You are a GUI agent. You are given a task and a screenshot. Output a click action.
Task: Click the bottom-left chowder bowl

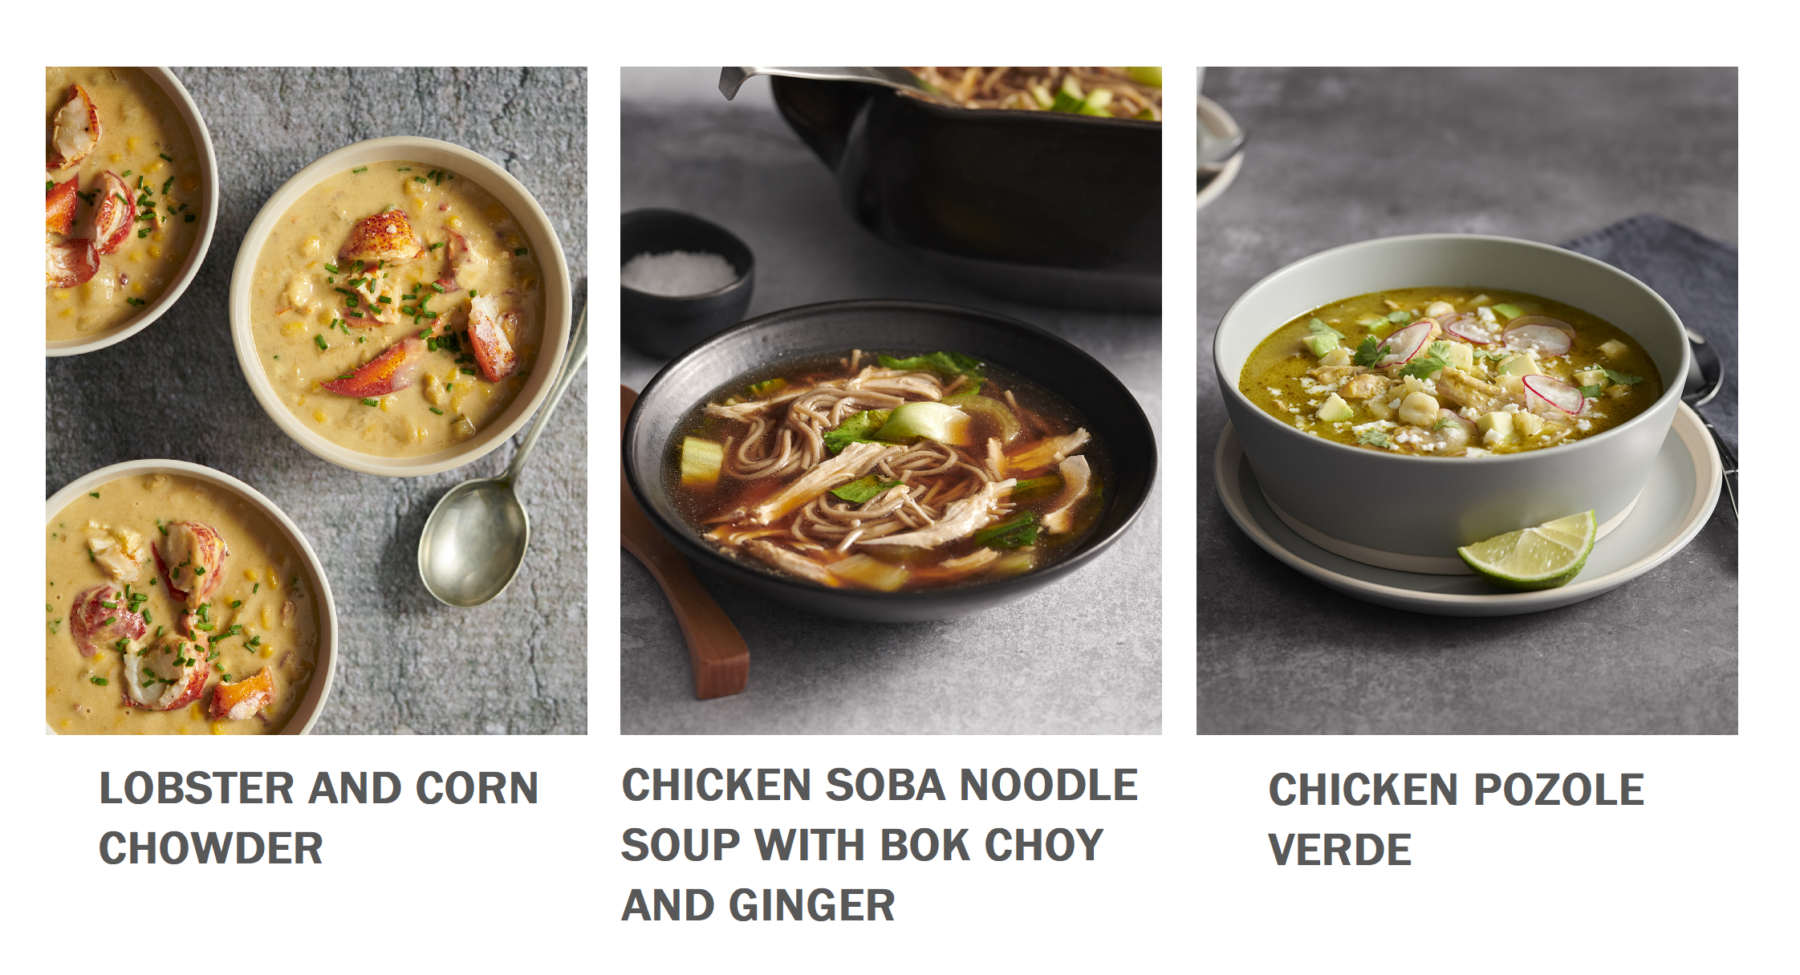185,600
